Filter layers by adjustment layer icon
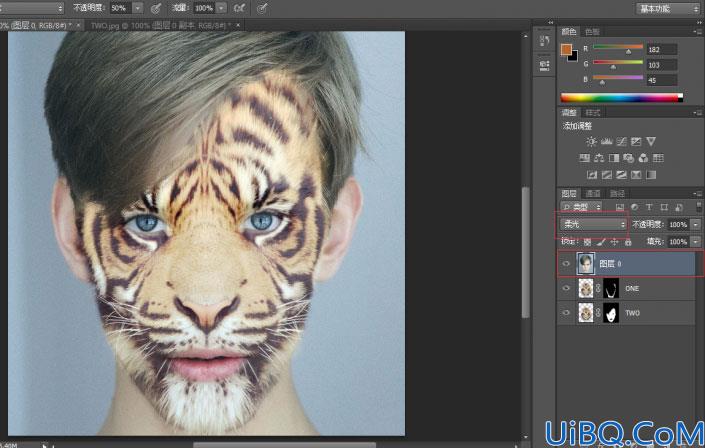This screenshot has height=448, width=705. pyautogui.click(x=634, y=207)
